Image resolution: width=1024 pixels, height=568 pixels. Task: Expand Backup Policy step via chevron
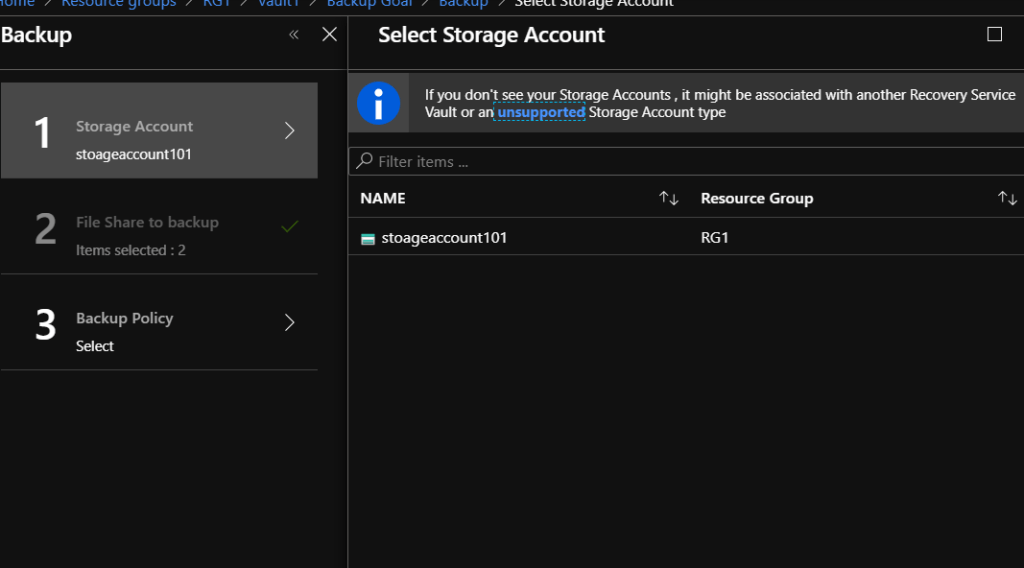(x=290, y=322)
